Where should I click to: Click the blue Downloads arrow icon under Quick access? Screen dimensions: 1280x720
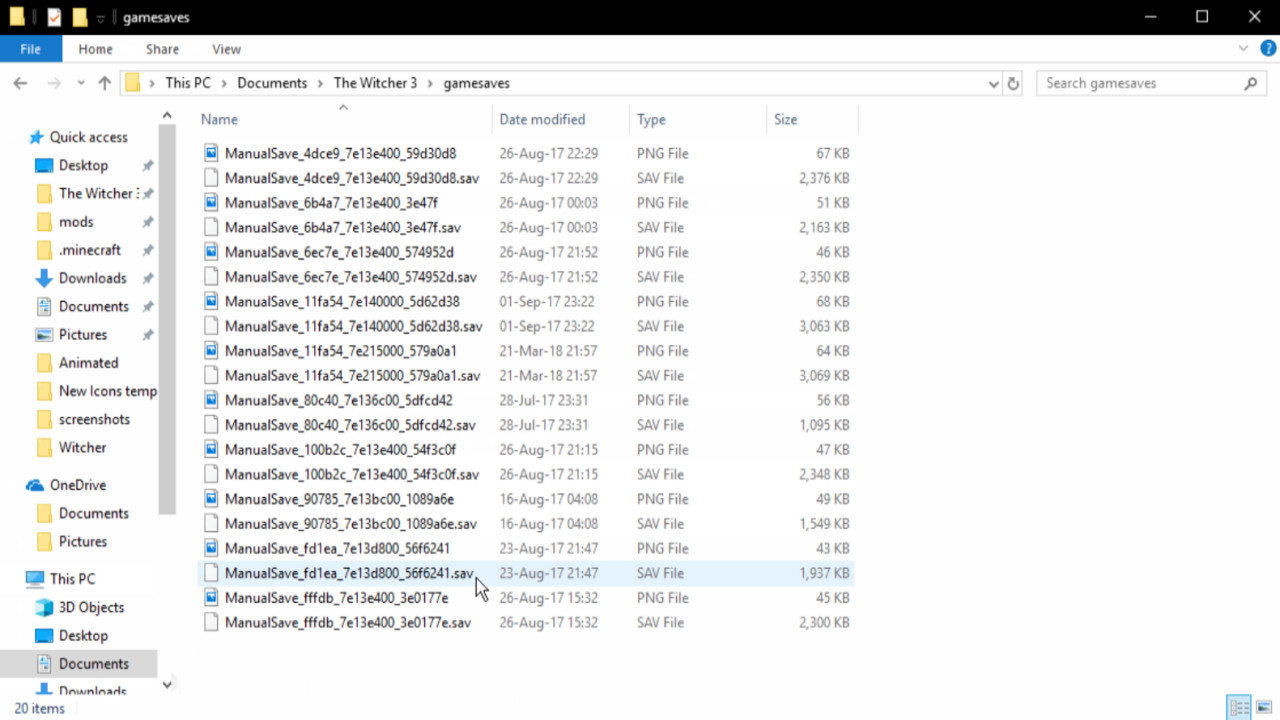coord(44,278)
